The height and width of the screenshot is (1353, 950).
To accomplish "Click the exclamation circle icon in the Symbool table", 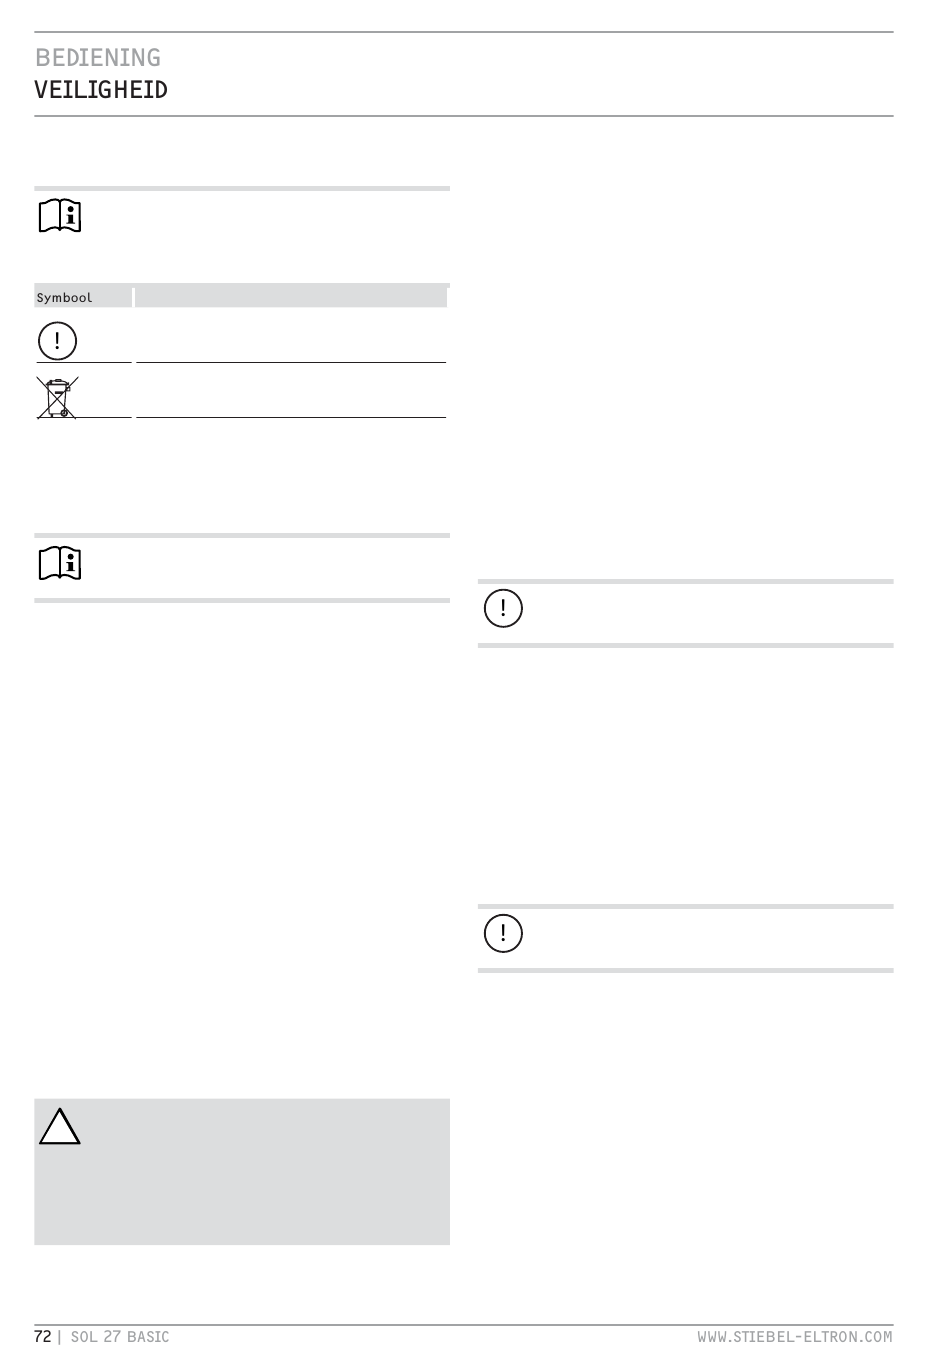I will click(x=58, y=341).
